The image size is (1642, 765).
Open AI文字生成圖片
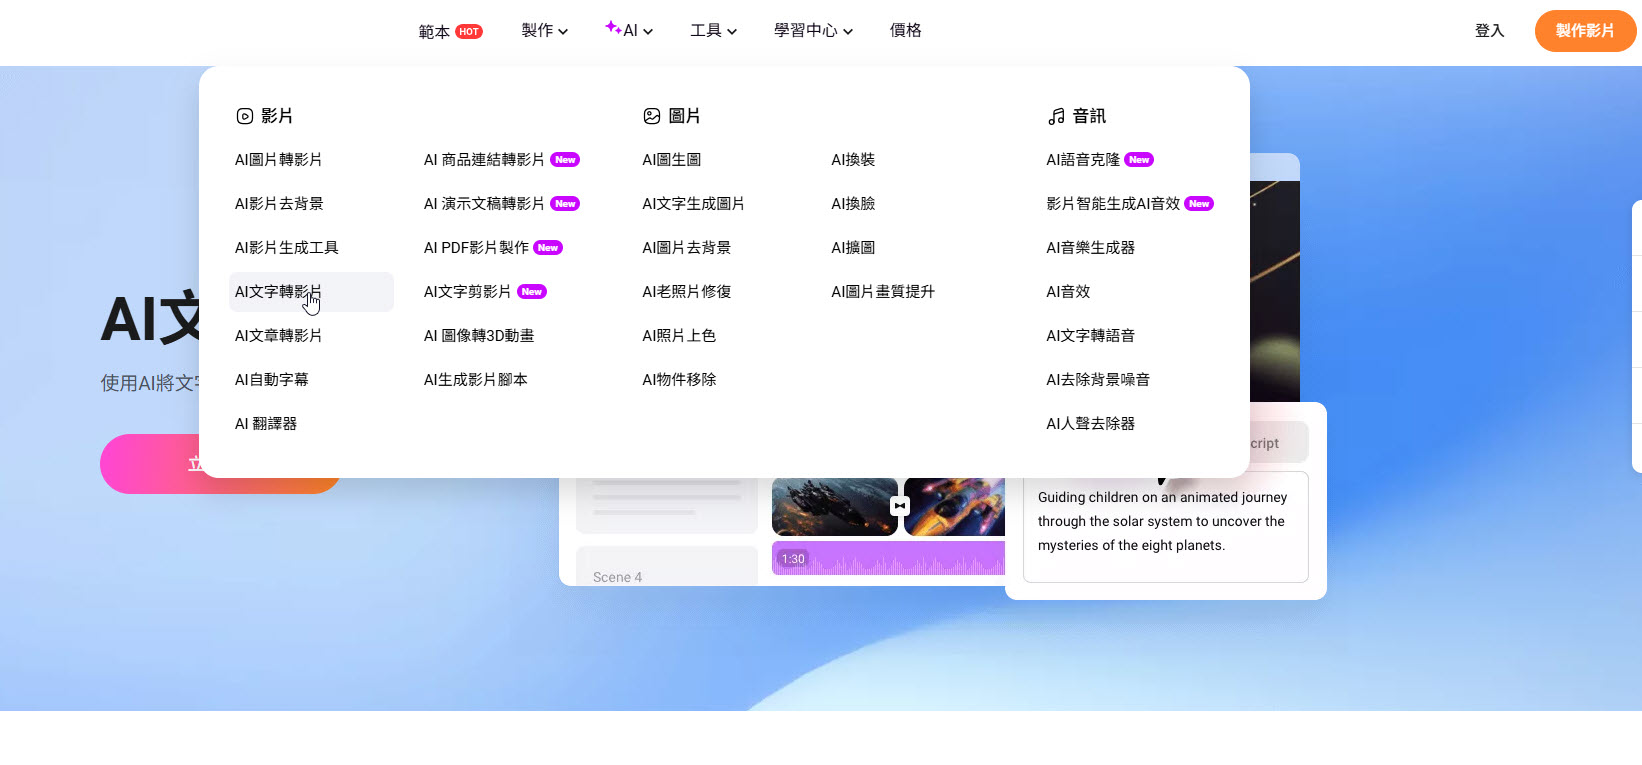coord(694,204)
